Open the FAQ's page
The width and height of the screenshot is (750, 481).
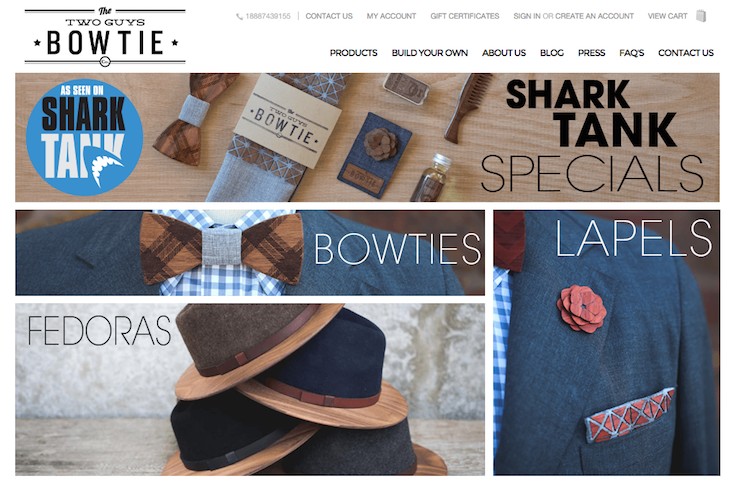point(632,53)
